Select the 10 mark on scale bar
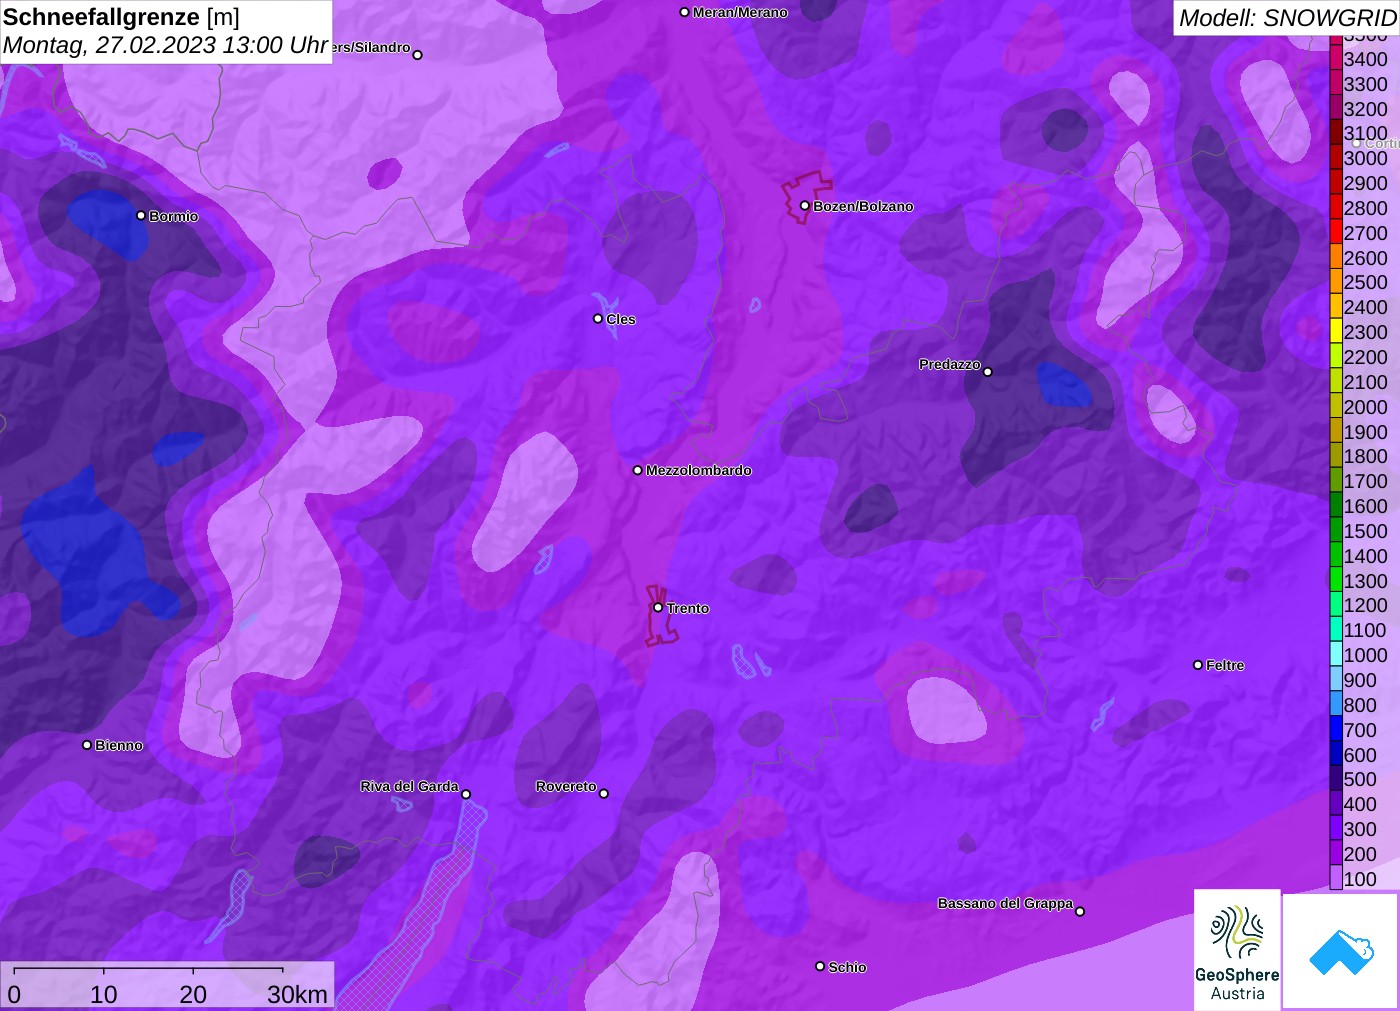The width and height of the screenshot is (1400, 1011). (104, 994)
